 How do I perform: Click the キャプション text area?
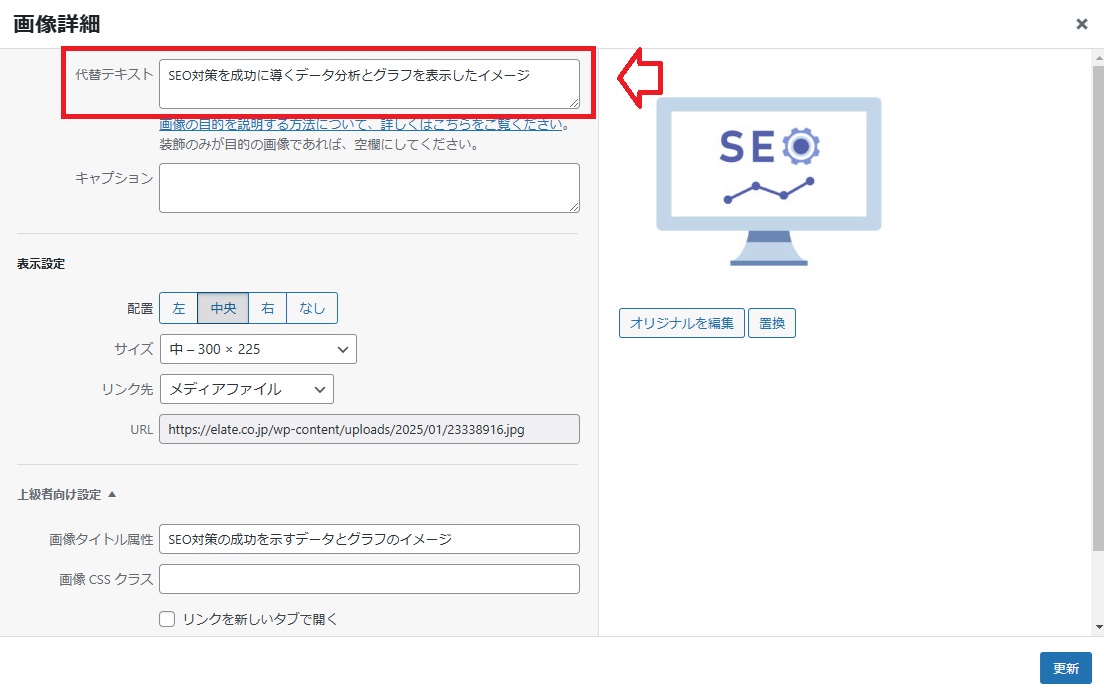pos(369,188)
